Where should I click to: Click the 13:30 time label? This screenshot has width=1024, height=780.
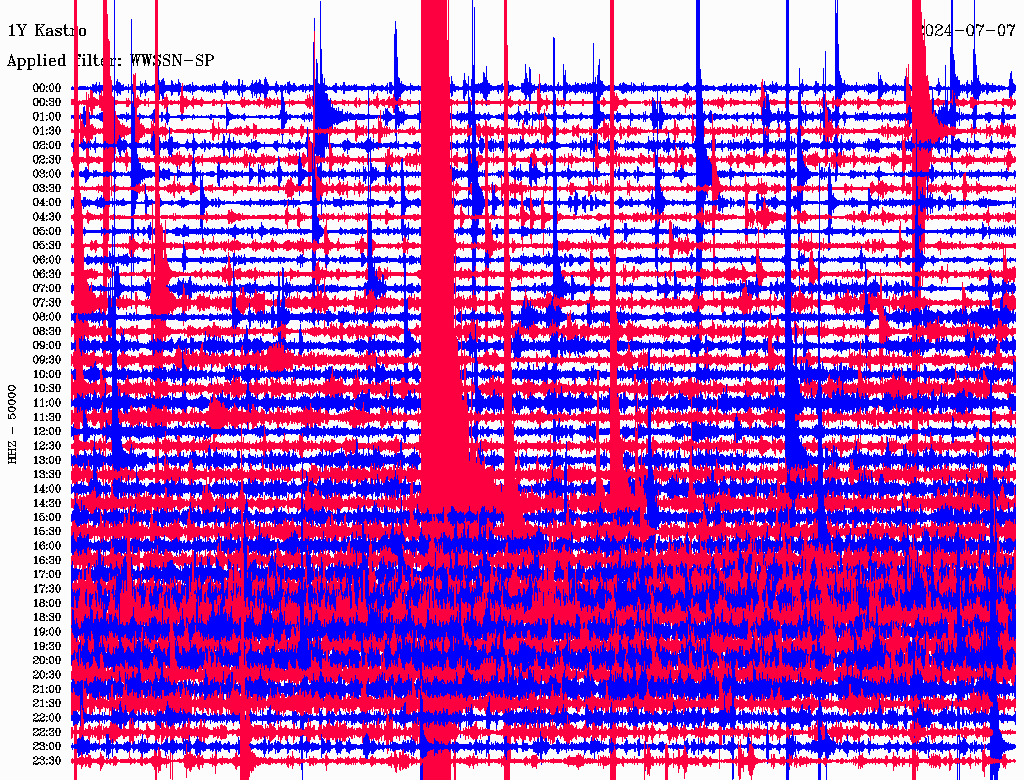point(47,474)
